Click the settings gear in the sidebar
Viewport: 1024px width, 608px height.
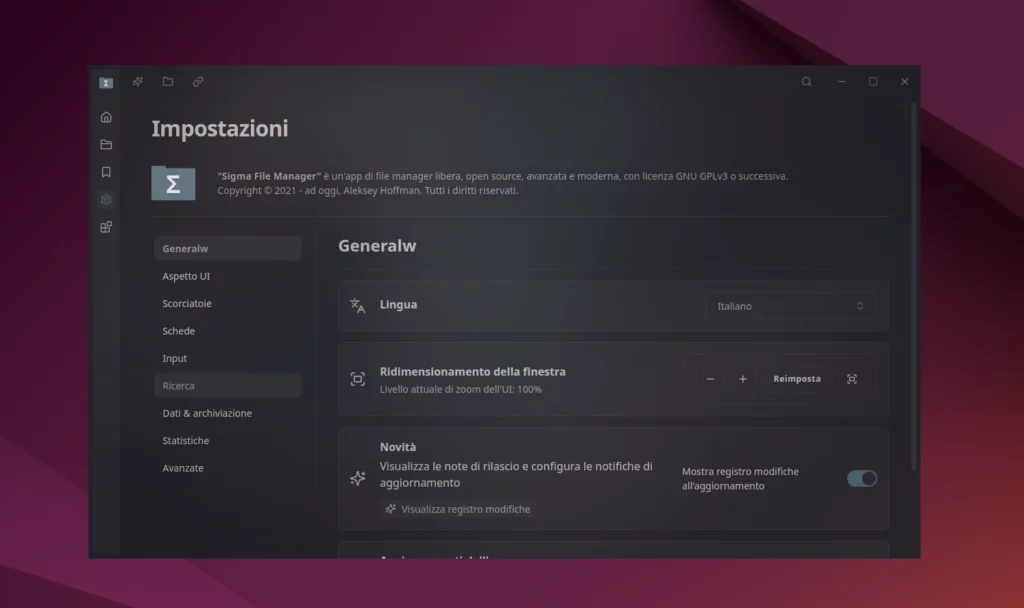(105, 199)
